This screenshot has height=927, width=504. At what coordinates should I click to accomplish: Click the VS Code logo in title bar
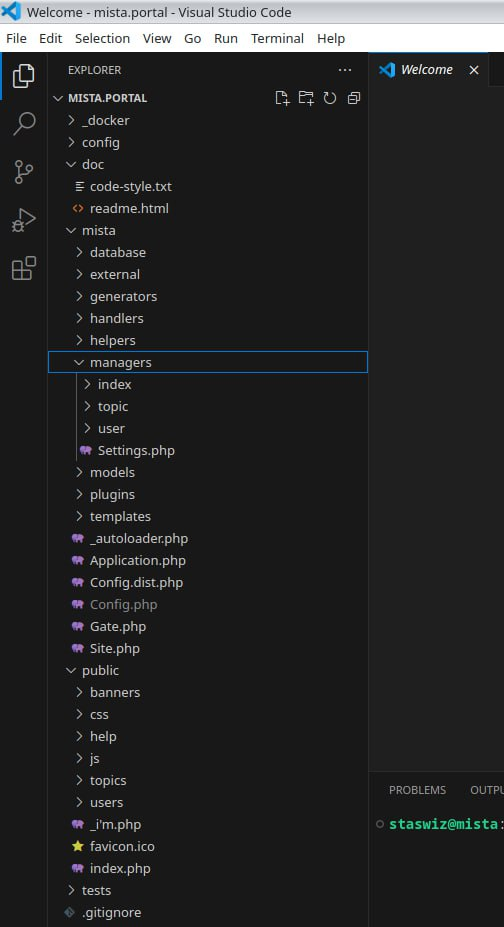pos(11,11)
